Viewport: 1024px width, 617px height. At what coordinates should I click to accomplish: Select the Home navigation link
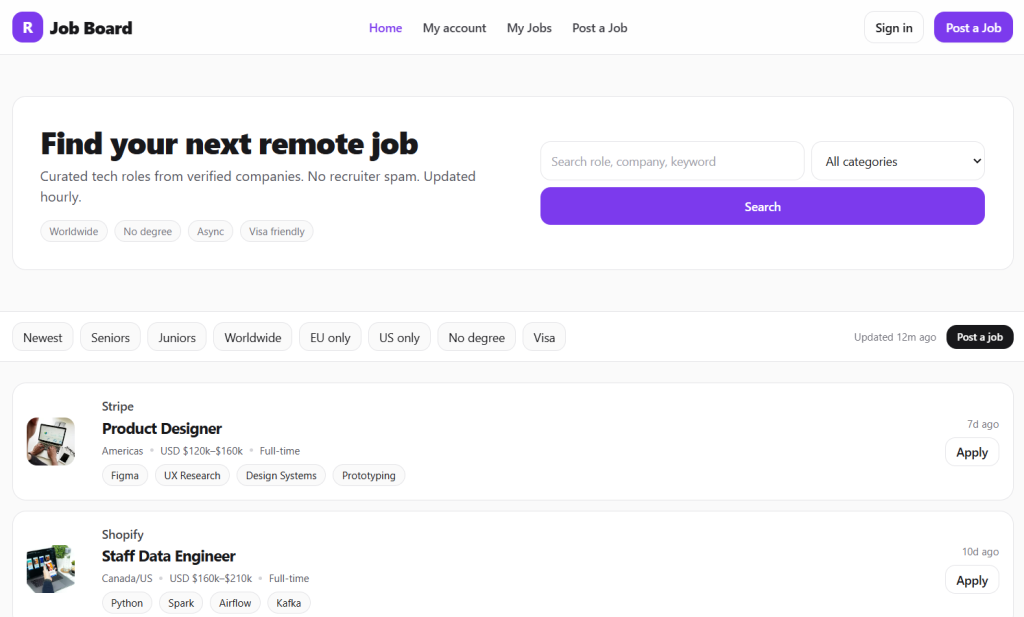tap(385, 28)
